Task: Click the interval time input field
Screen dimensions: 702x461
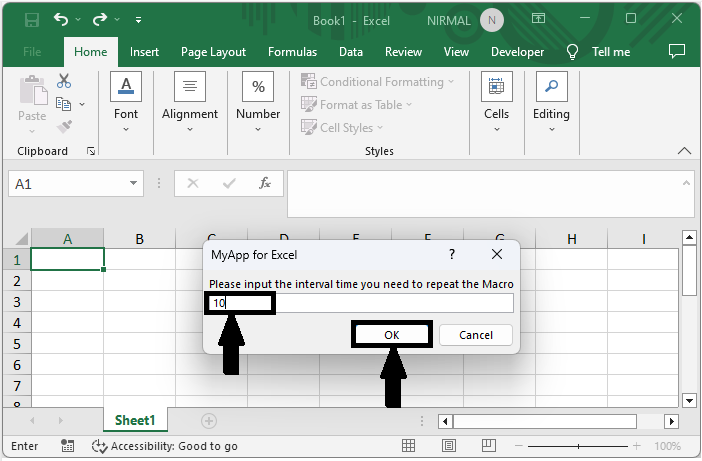Action: pyautogui.click(x=360, y=303)
